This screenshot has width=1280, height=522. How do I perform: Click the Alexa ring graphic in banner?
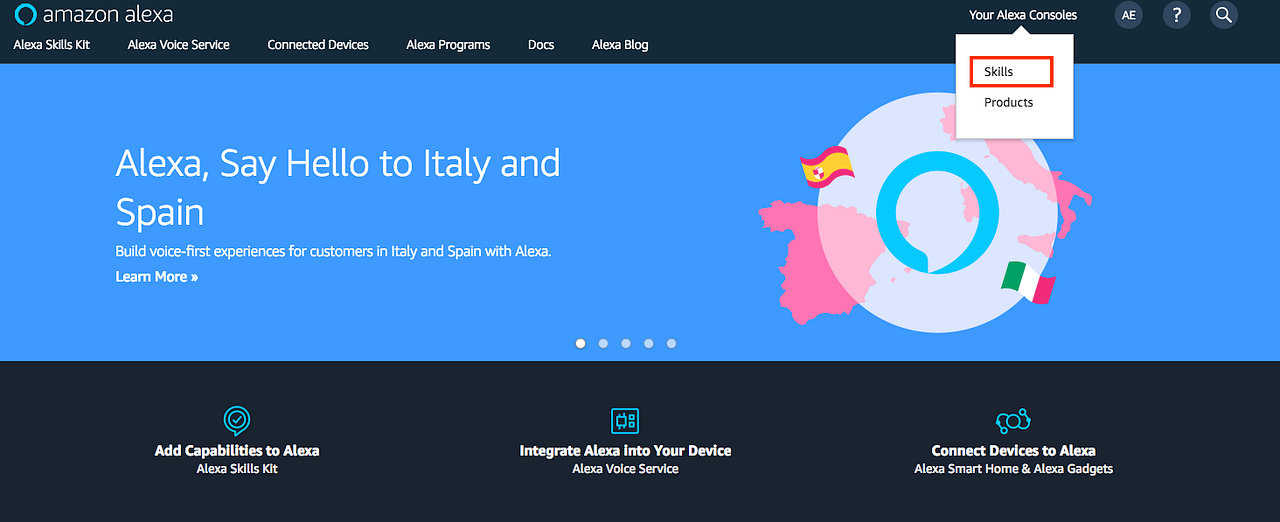point(937,213)
